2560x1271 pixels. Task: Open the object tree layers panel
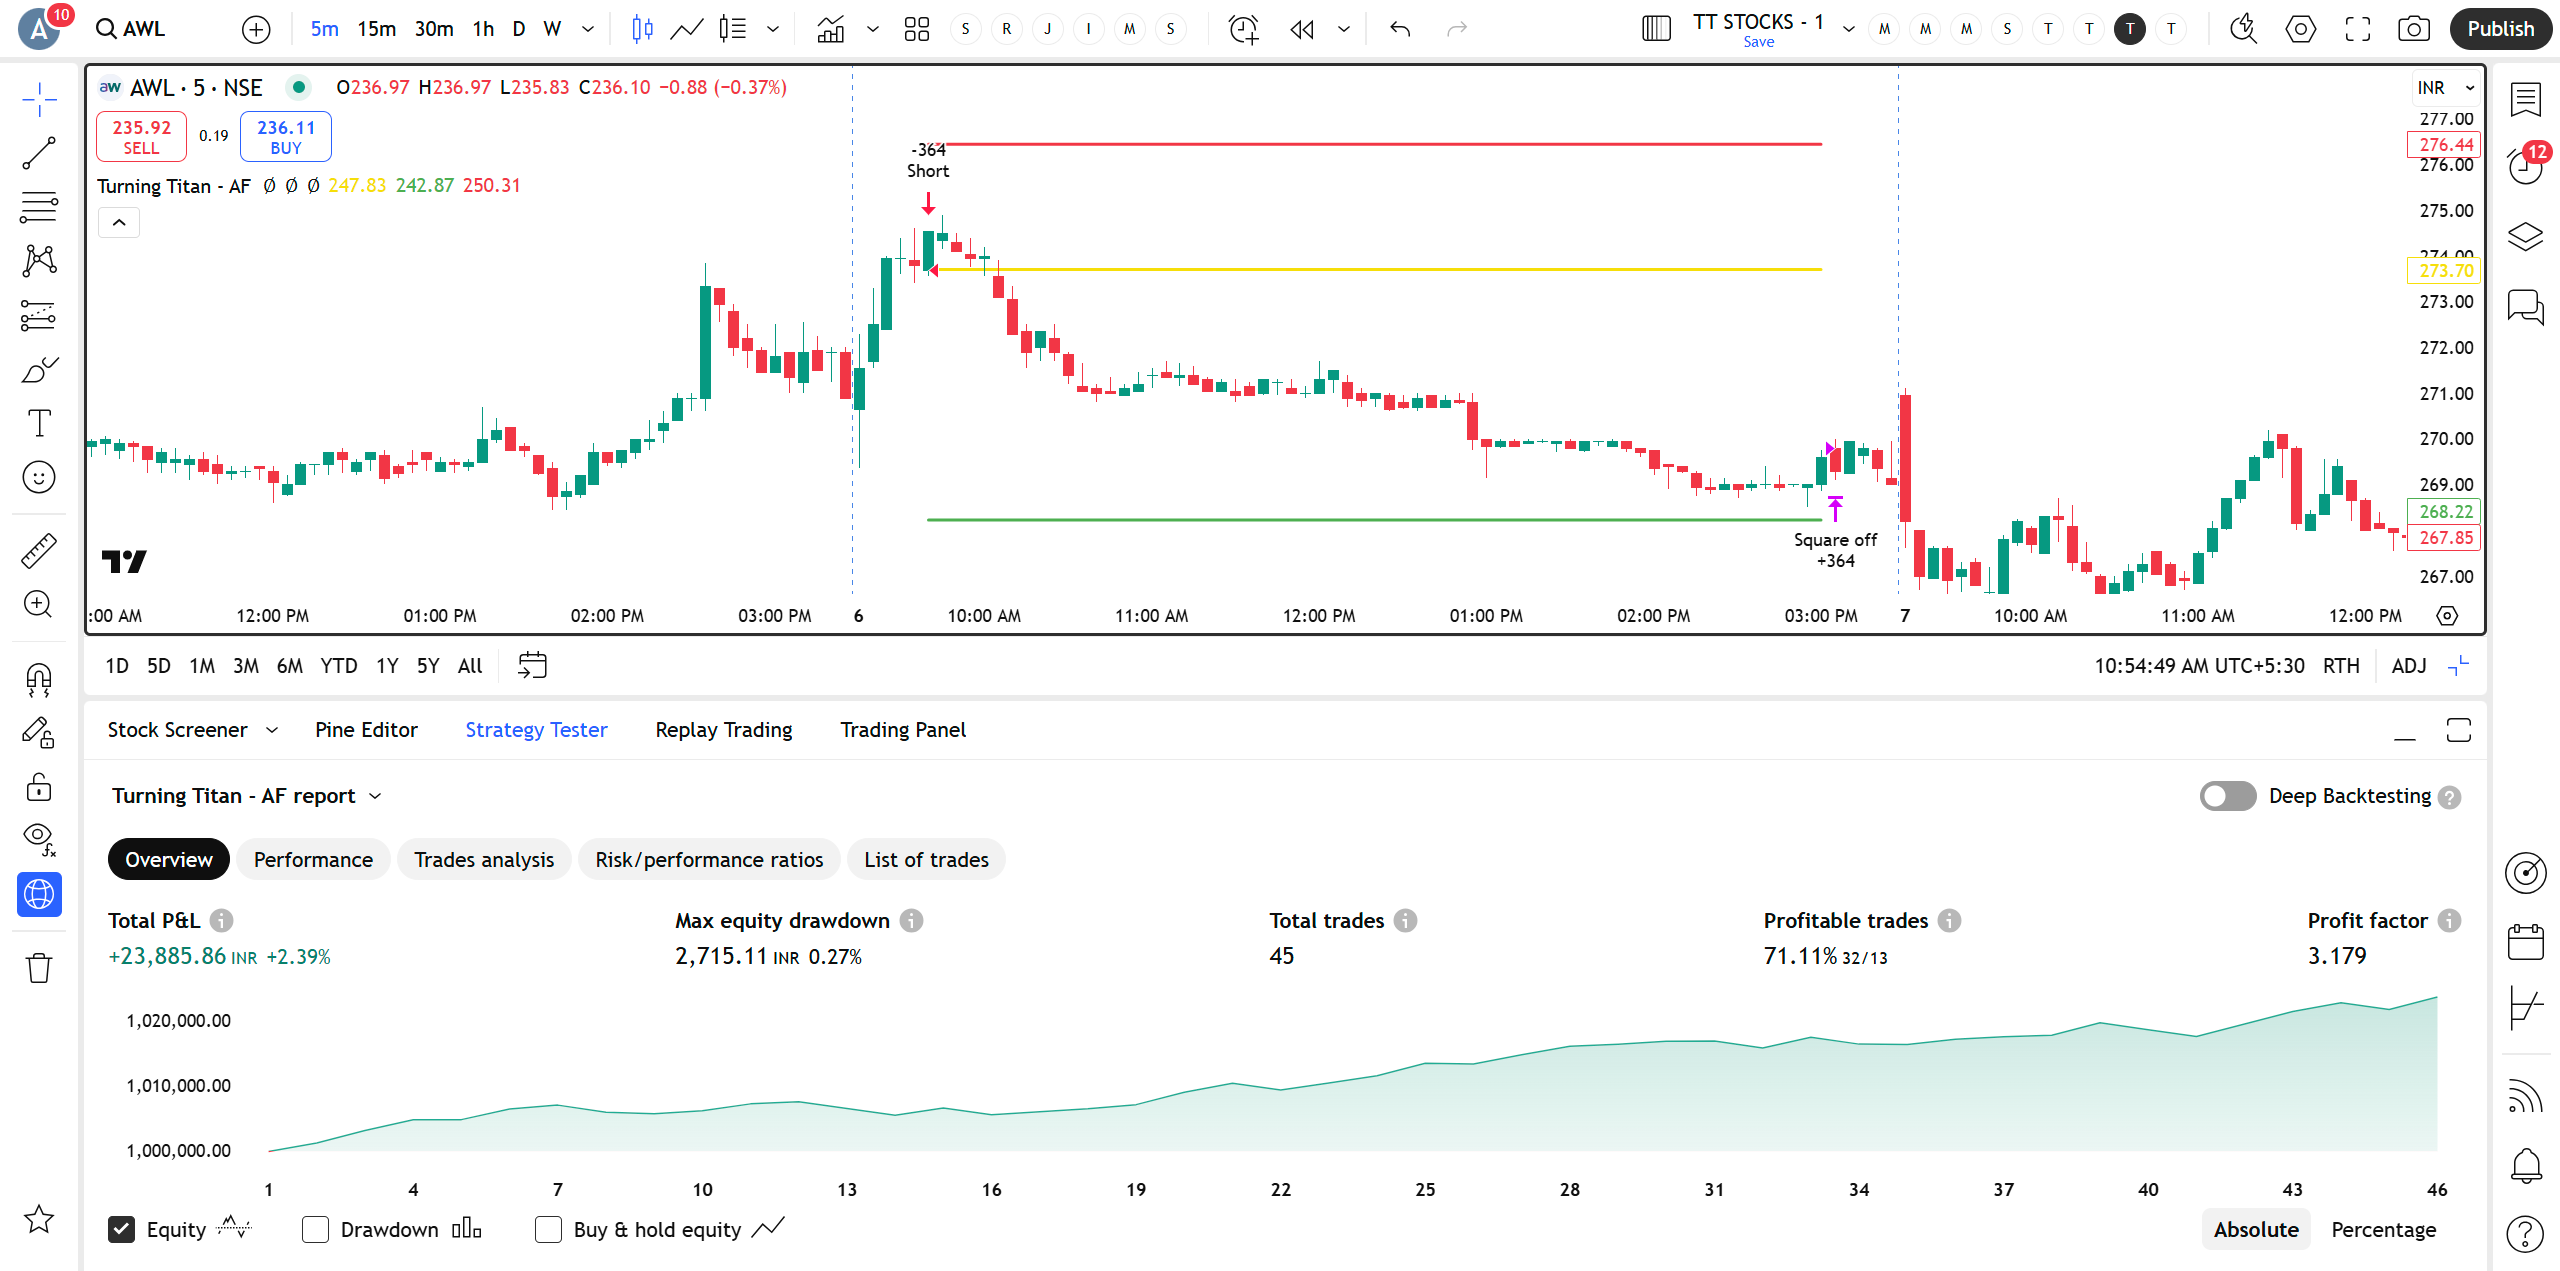(2526, 237)
